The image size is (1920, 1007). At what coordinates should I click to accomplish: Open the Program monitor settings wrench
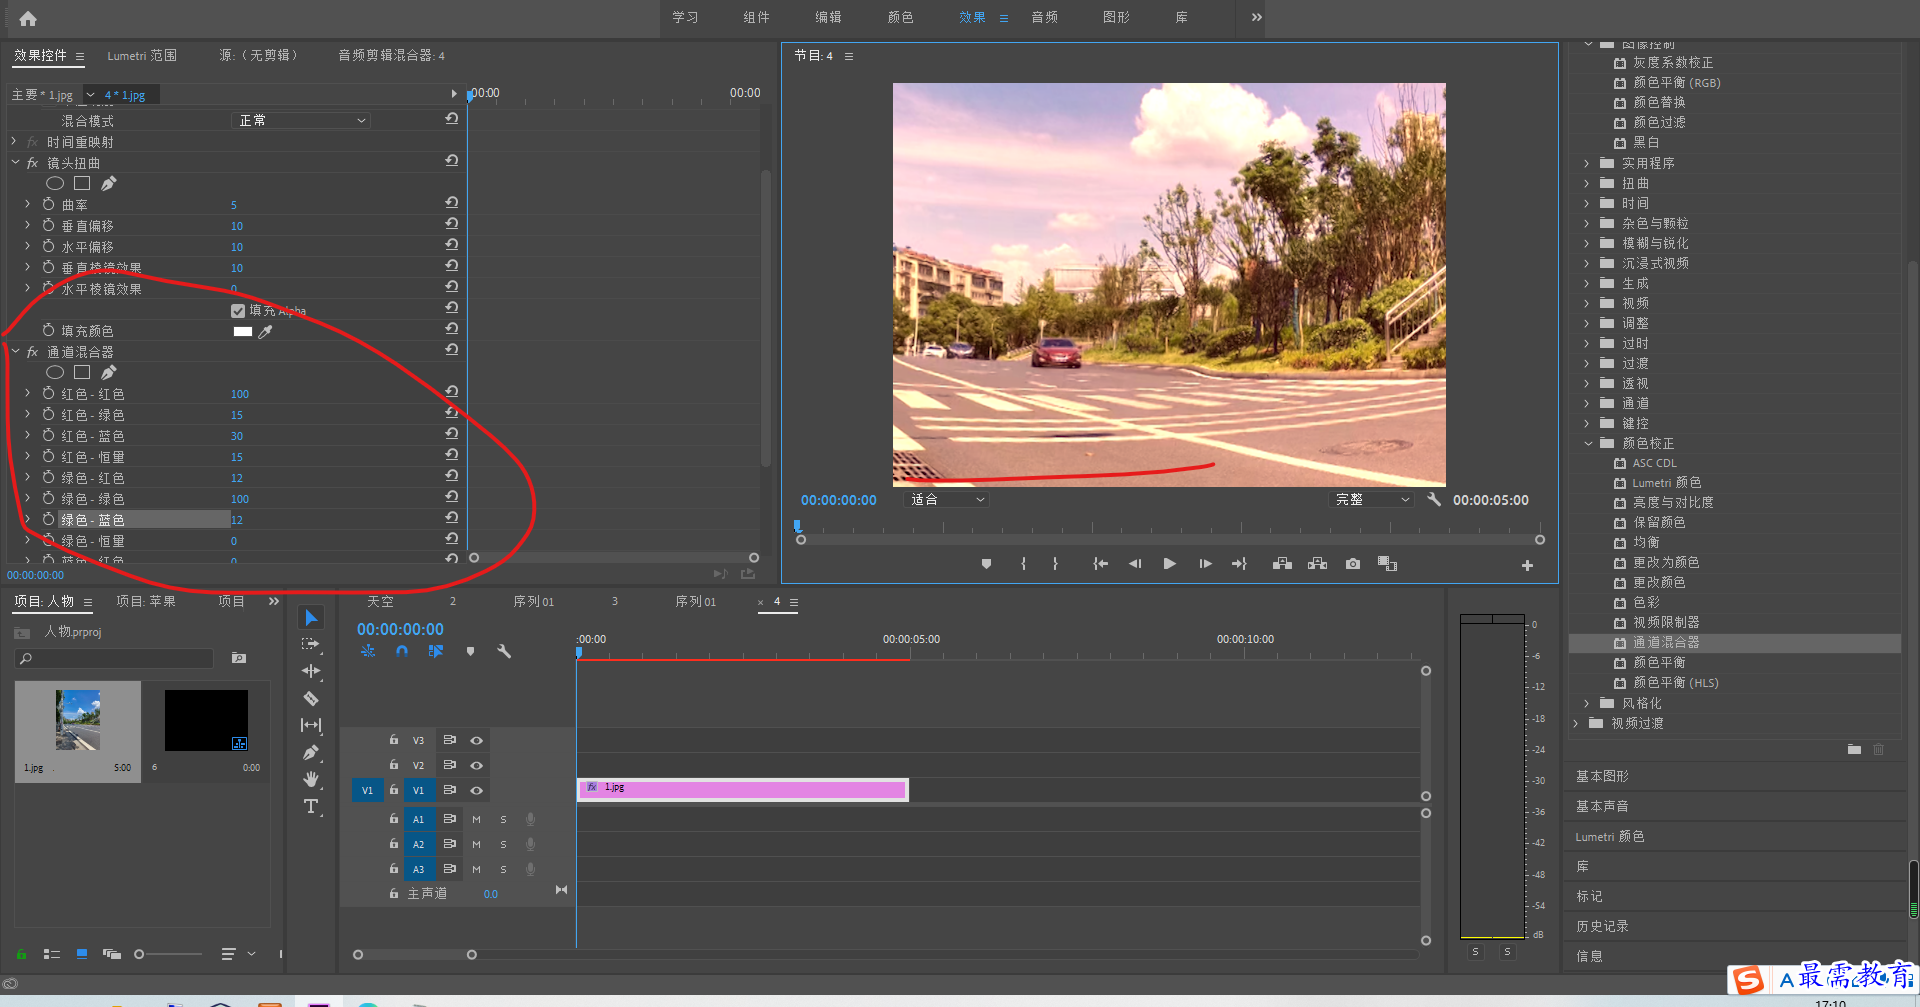coord(1434,499)
